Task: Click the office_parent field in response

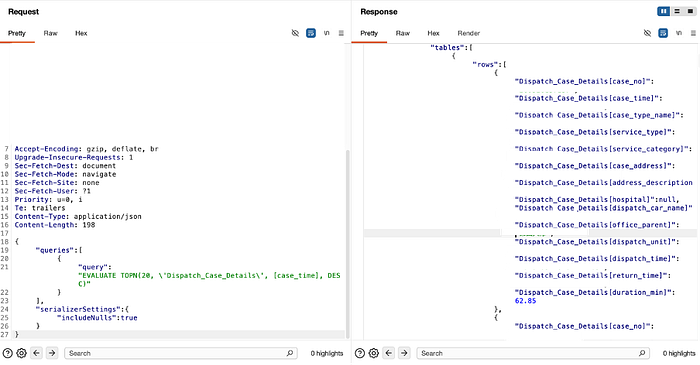Action: [597, 225]
